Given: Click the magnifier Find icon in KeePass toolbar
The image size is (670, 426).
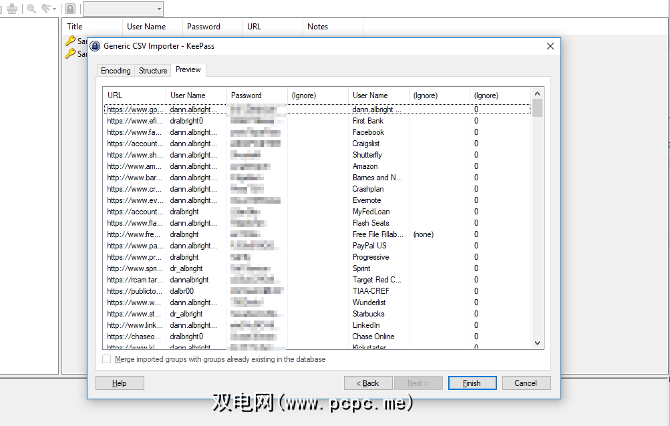Looking at the screenshot, I should pos(31,8).
